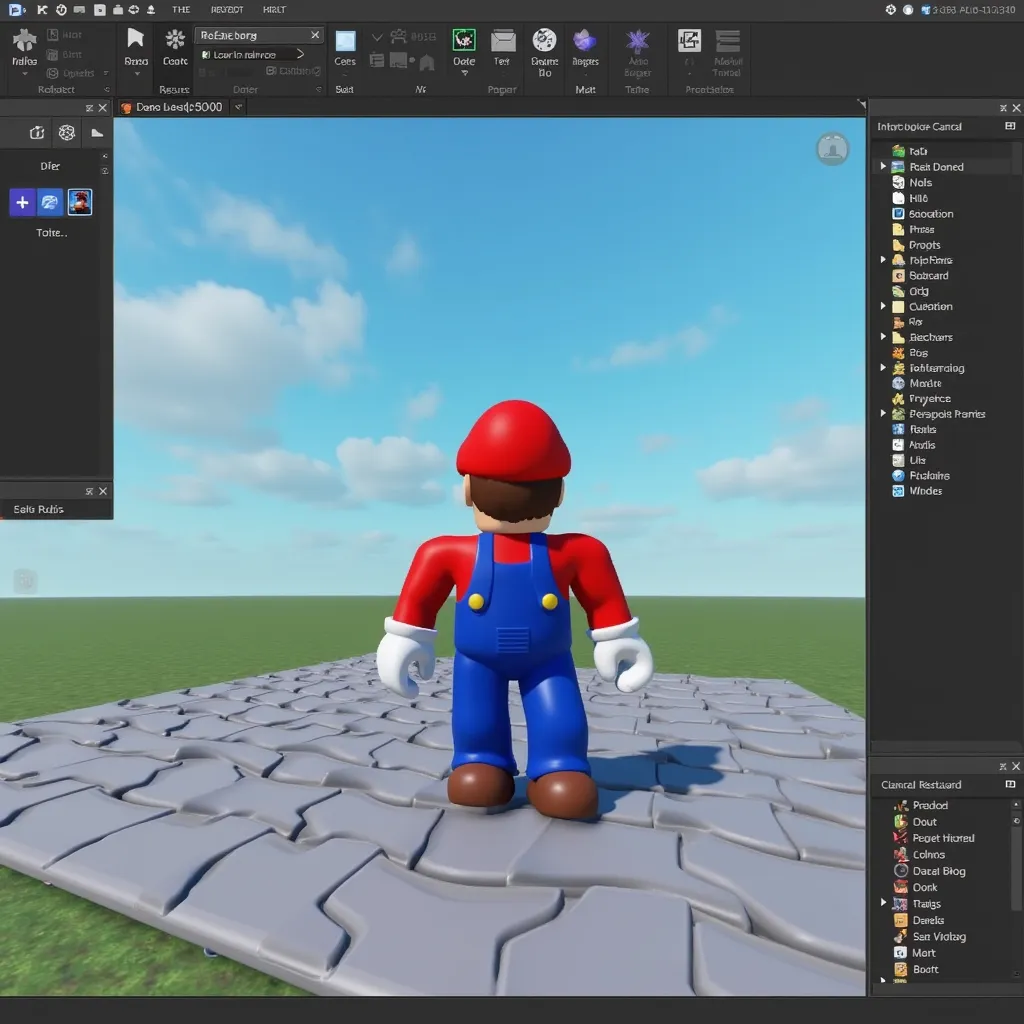Select the Mario character thumbnail under Dier
The image size is (1024, 1024).
[x=80, y=202]
